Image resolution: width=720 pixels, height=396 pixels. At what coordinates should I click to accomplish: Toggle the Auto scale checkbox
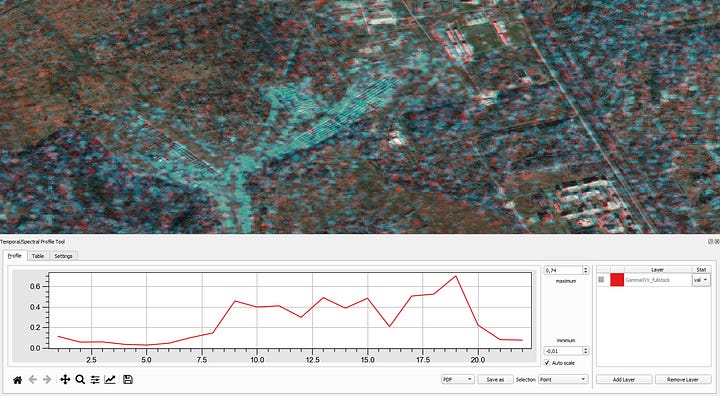click(x=547, y=363)
